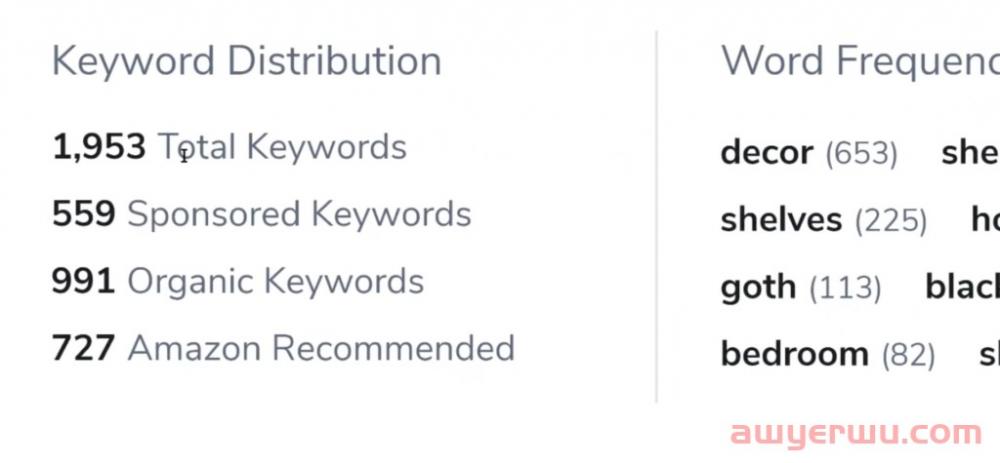Select the 991 Organic Keywords entry
The width and height of the screenshot is (1000, 463).
pos(238,281)
